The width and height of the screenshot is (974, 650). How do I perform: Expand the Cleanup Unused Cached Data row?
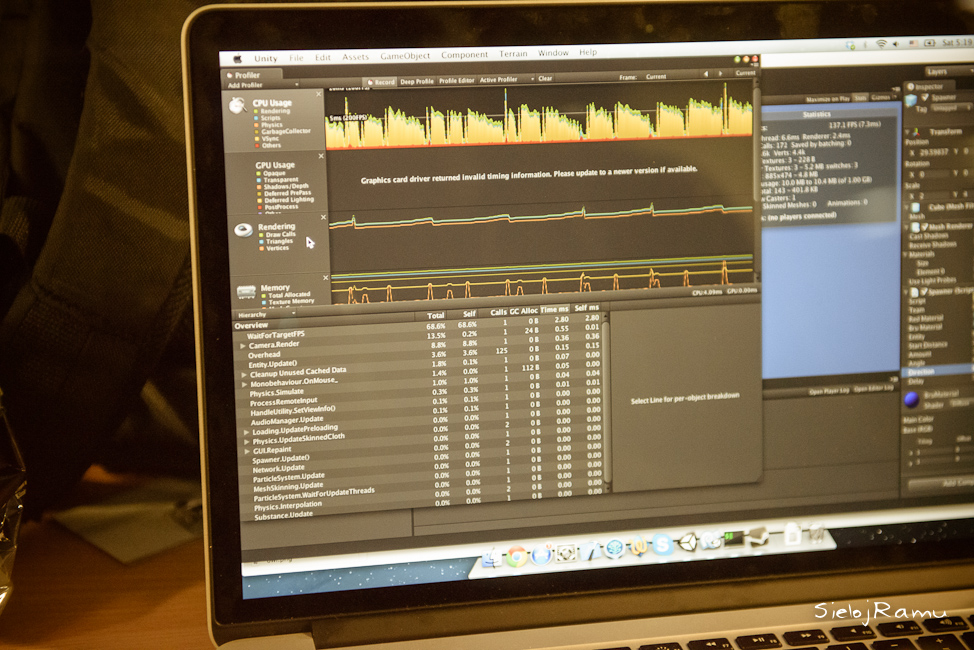tap(244, 375)
